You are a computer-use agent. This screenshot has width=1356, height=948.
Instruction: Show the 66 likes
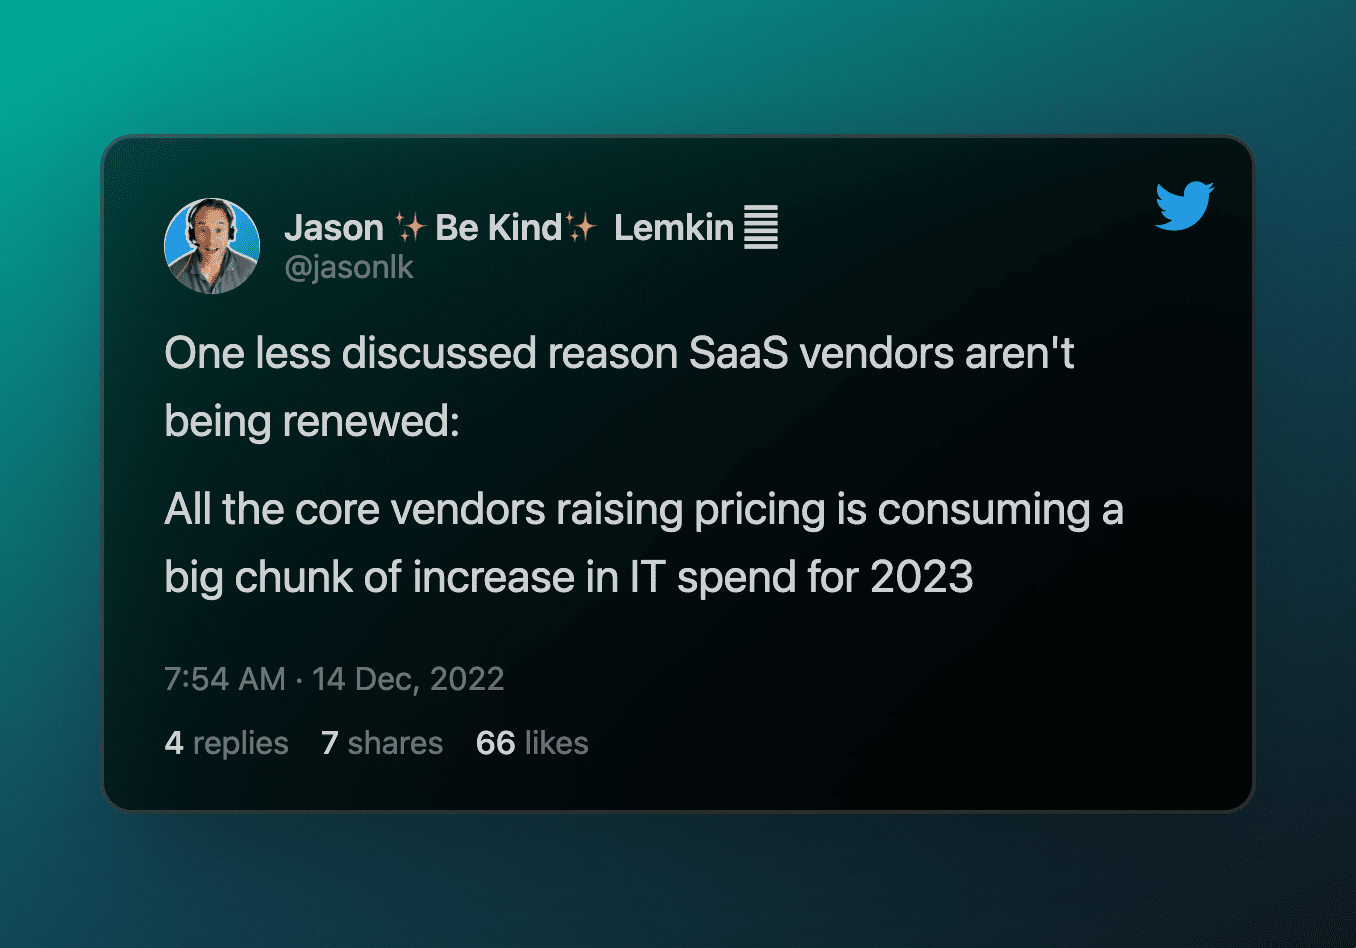(532, 743)
